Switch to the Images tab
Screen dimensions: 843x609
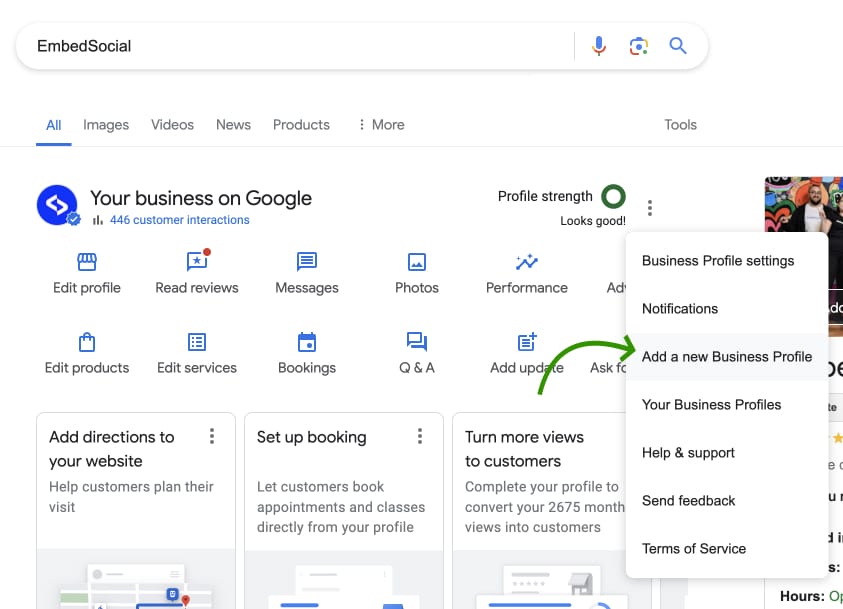coord(106,125)
